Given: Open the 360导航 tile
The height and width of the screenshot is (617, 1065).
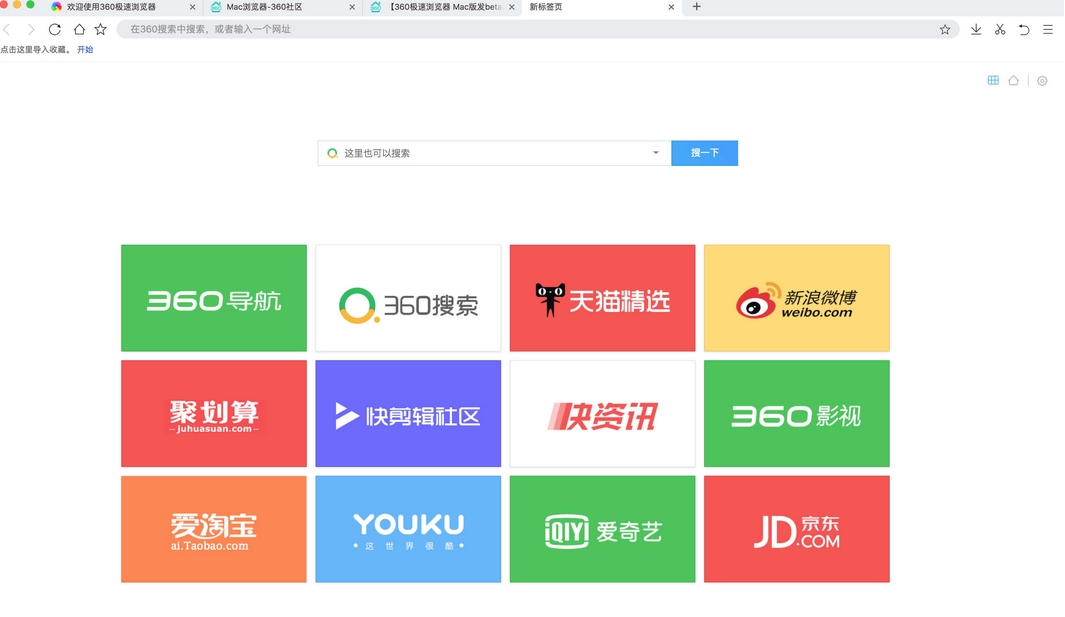Looking at the screenshot, I should click(214, 298).
